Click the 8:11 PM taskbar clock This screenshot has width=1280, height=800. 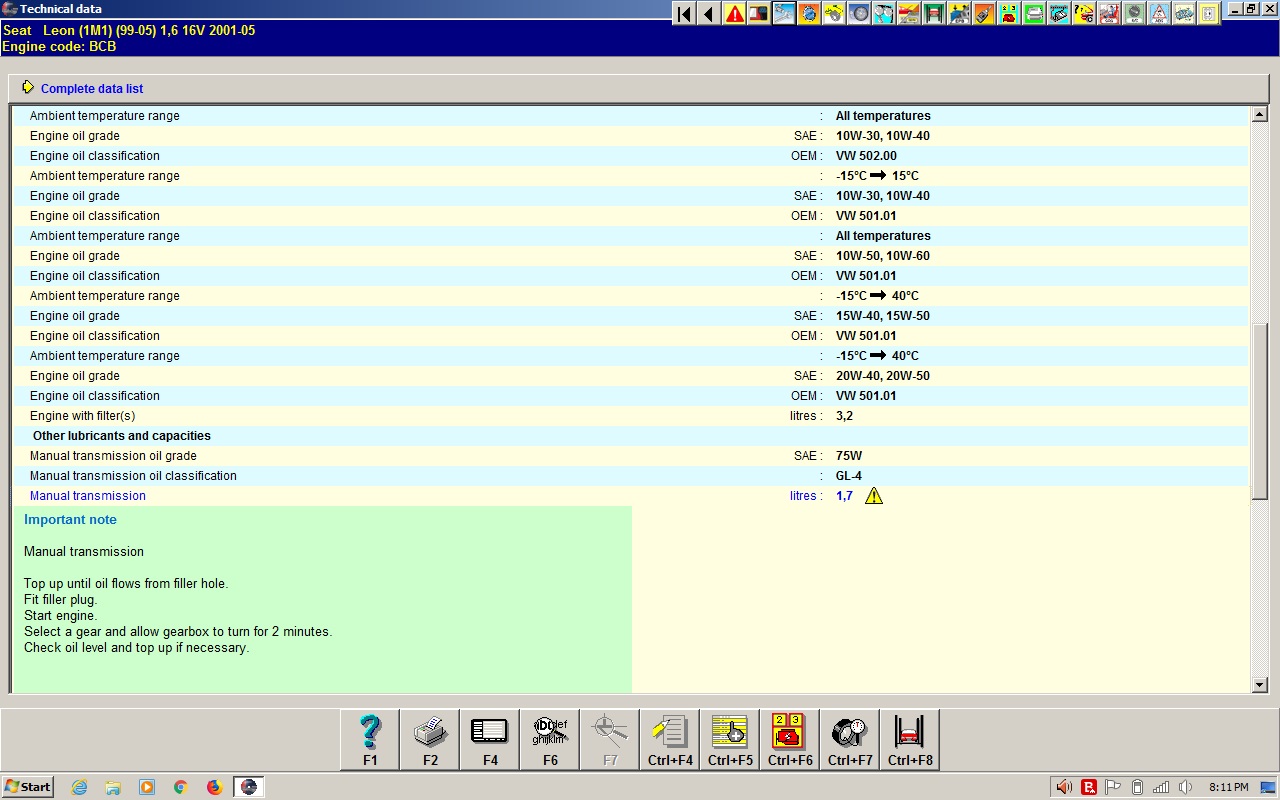pos(1228,787)
